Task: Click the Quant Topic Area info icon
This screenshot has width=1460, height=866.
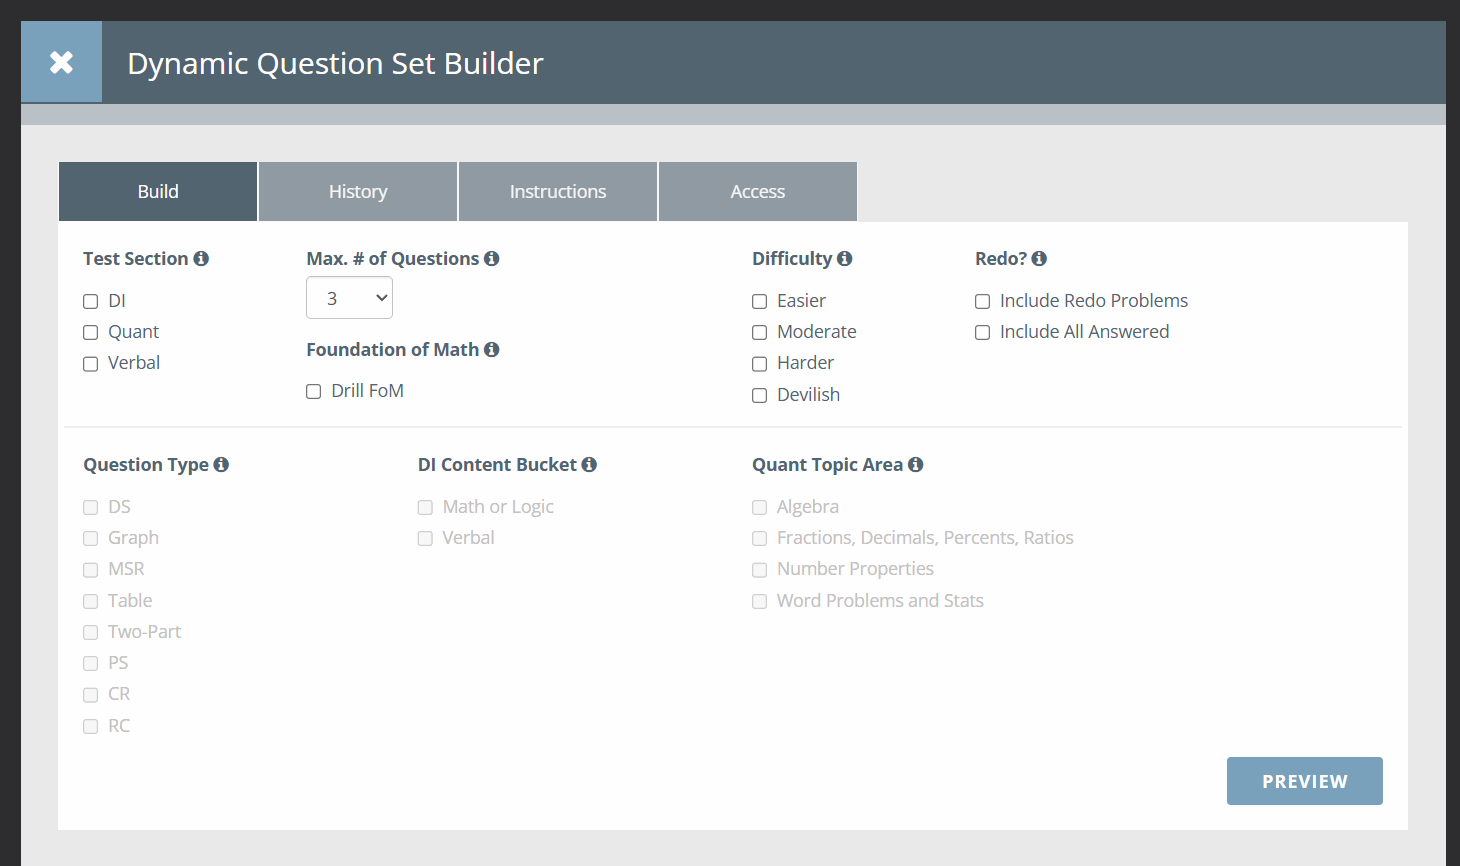Action: click(x=915, y=464)
